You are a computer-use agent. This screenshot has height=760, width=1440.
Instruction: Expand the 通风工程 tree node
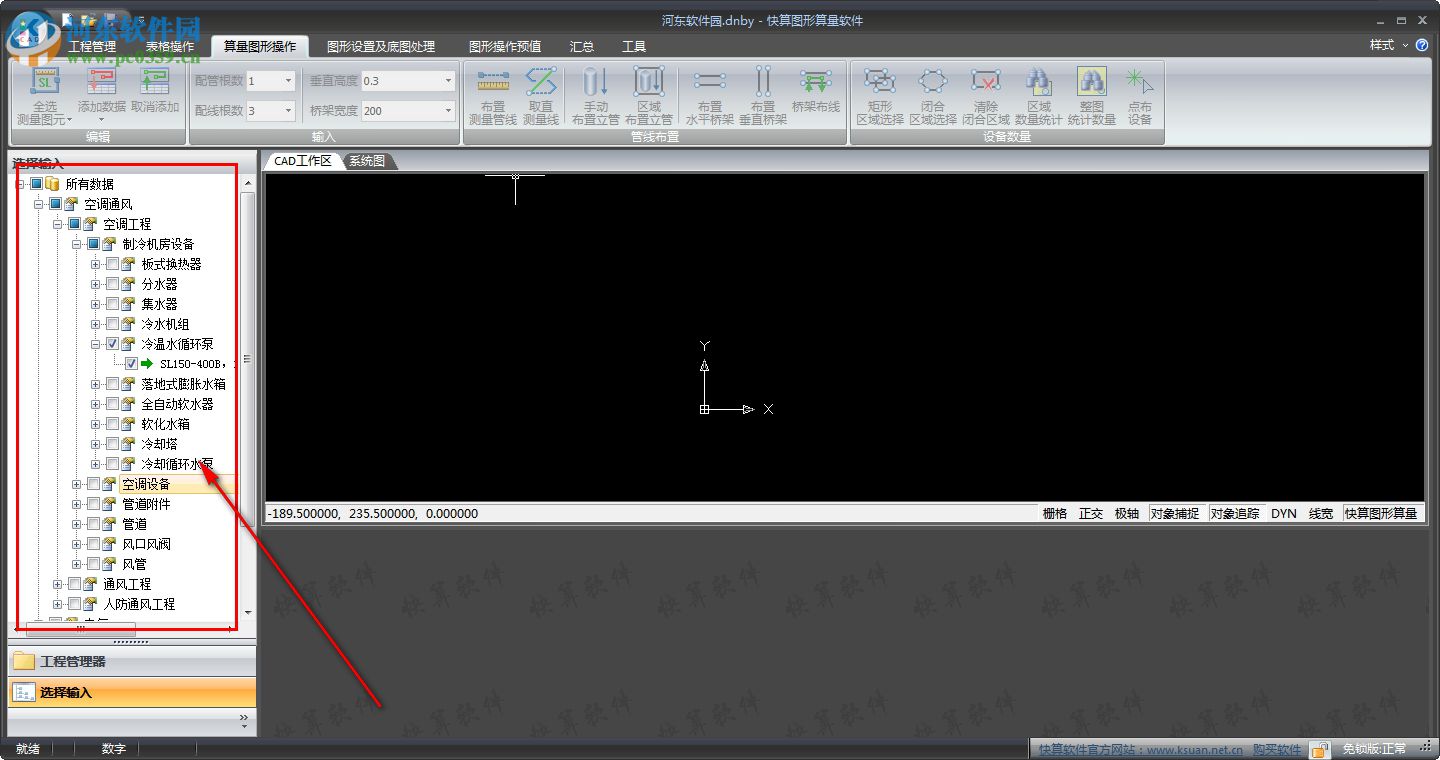click(58, 584)
